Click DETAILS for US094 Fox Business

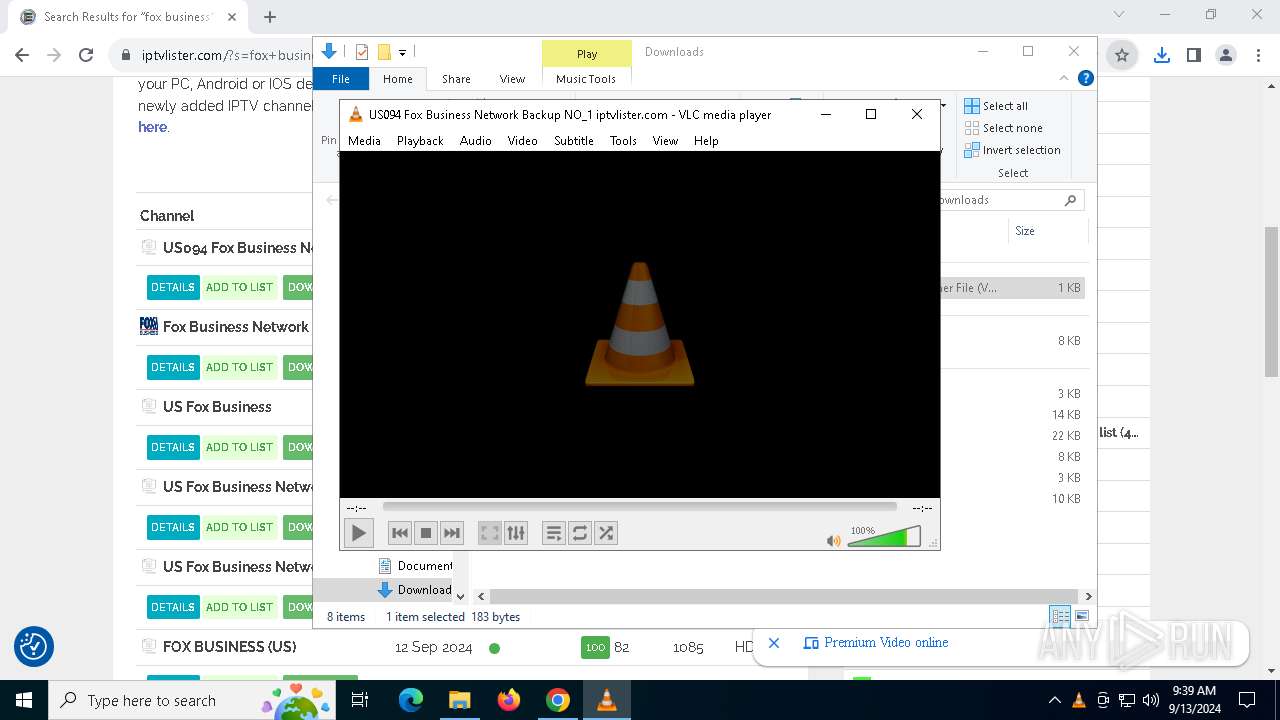tap(173, 287)
